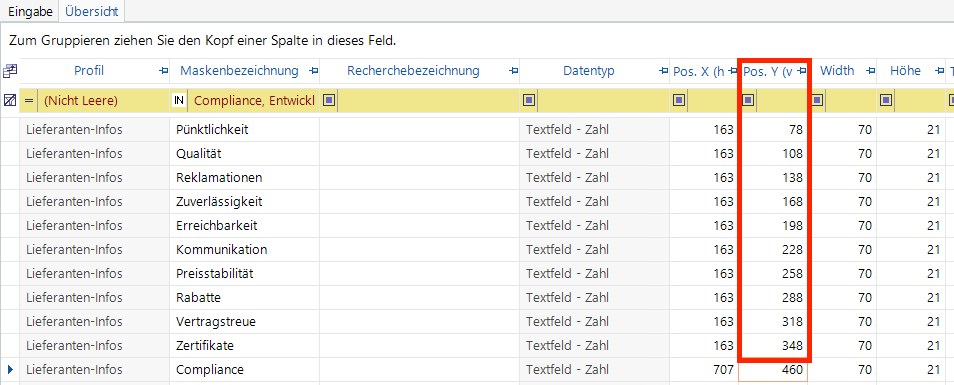Sort by the Maskenbezeichnung column header
The image size is (954, 385).
pyautogui.click(x=239, y=71)
